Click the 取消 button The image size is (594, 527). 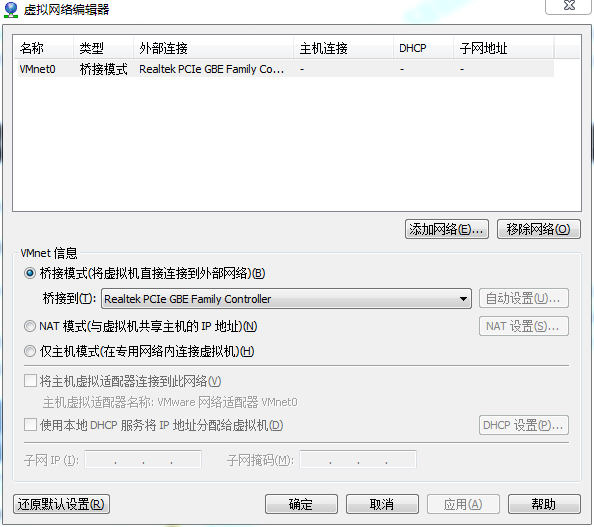[382, 504]
